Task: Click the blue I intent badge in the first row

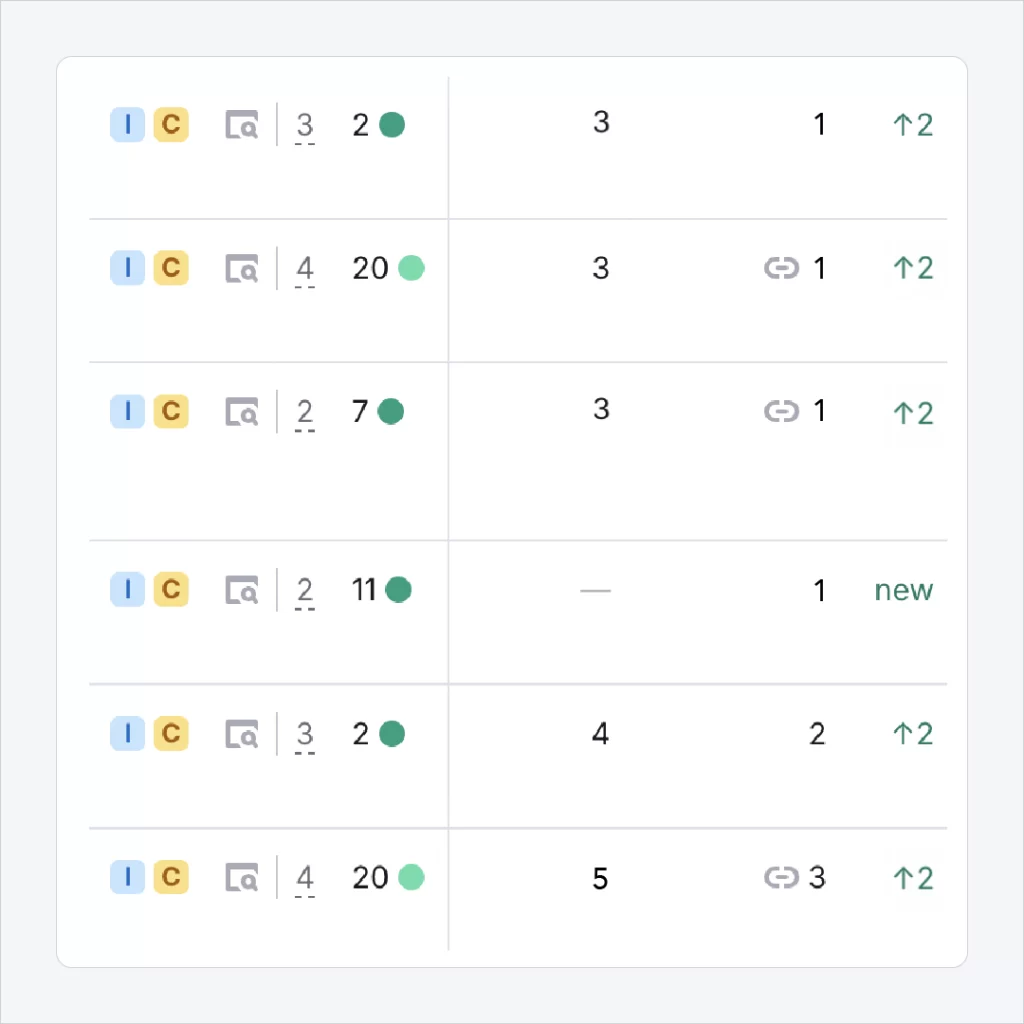Action: [x=127, y=125]
